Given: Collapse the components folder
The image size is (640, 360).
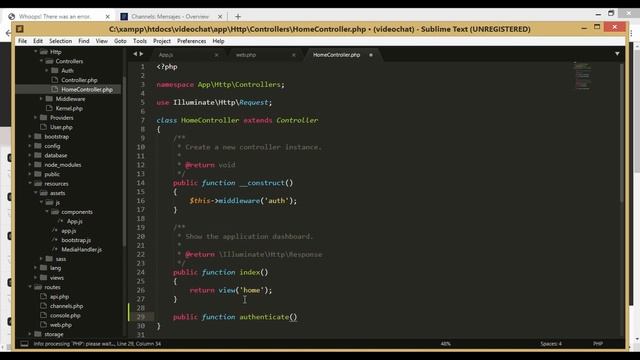Looking at the screenshot, I should 47,212.
